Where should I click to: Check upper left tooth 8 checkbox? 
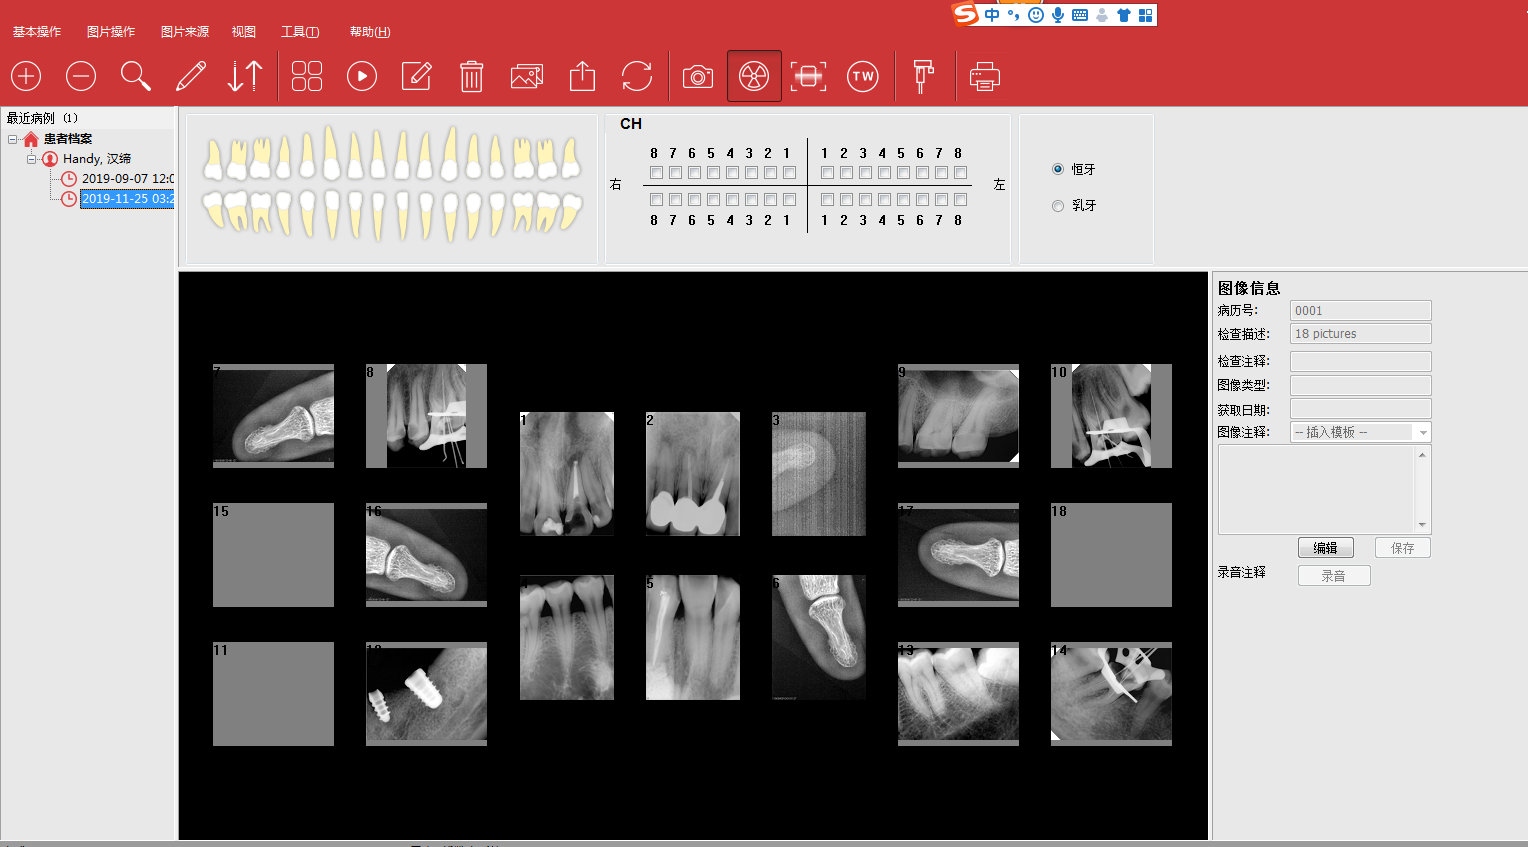click(x=960, y=173)
